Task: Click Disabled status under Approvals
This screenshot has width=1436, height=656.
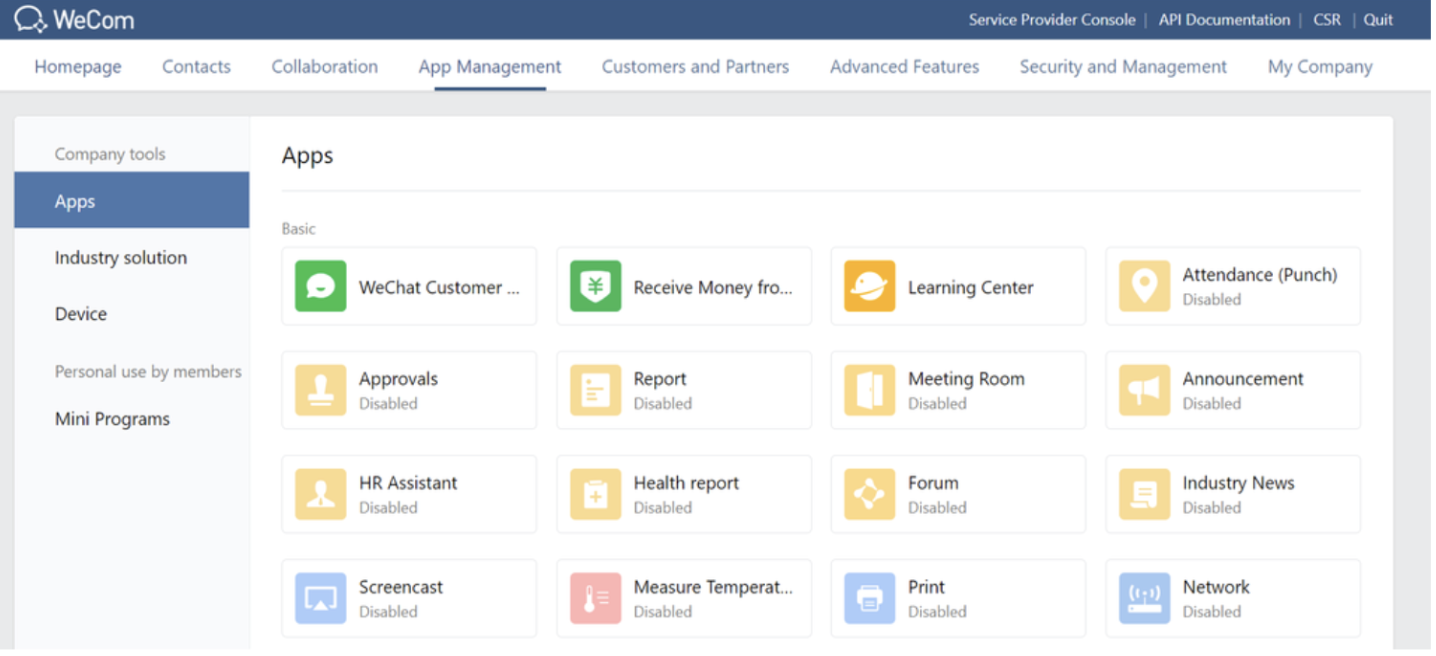Action: point(388,404)
